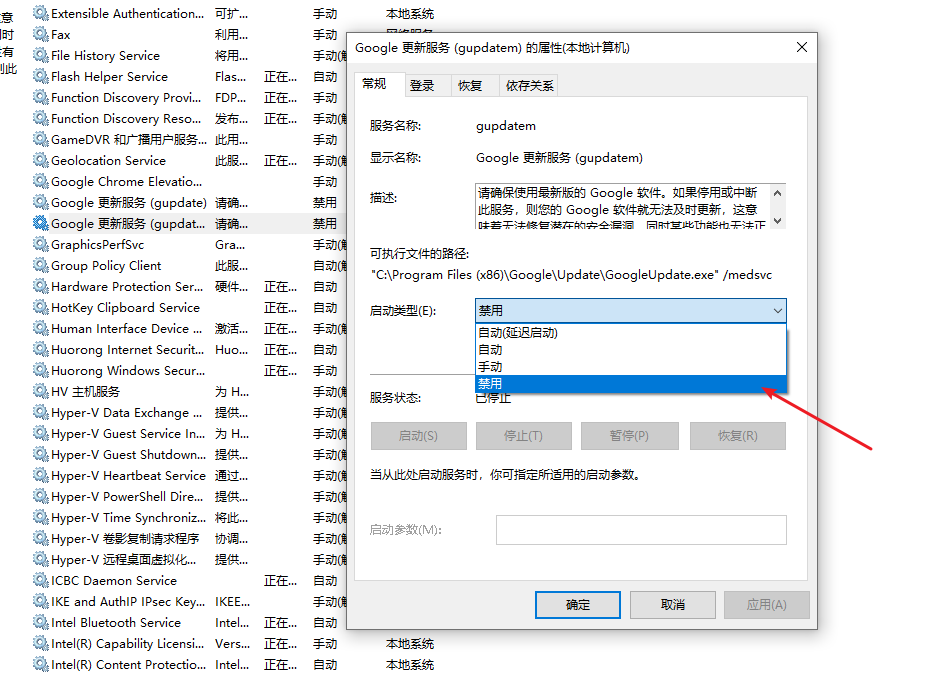Click the gear icon for Huorong Windows Security
Viewport: 937px width, 676px height.
(41, 371)
